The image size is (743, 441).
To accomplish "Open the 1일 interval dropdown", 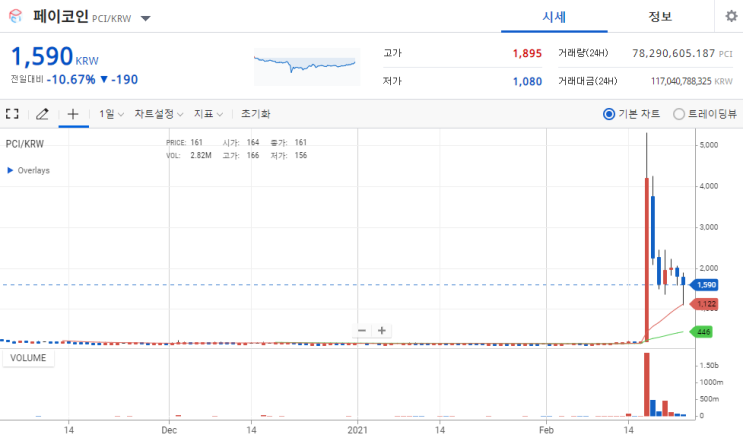I will coord(111,114).
